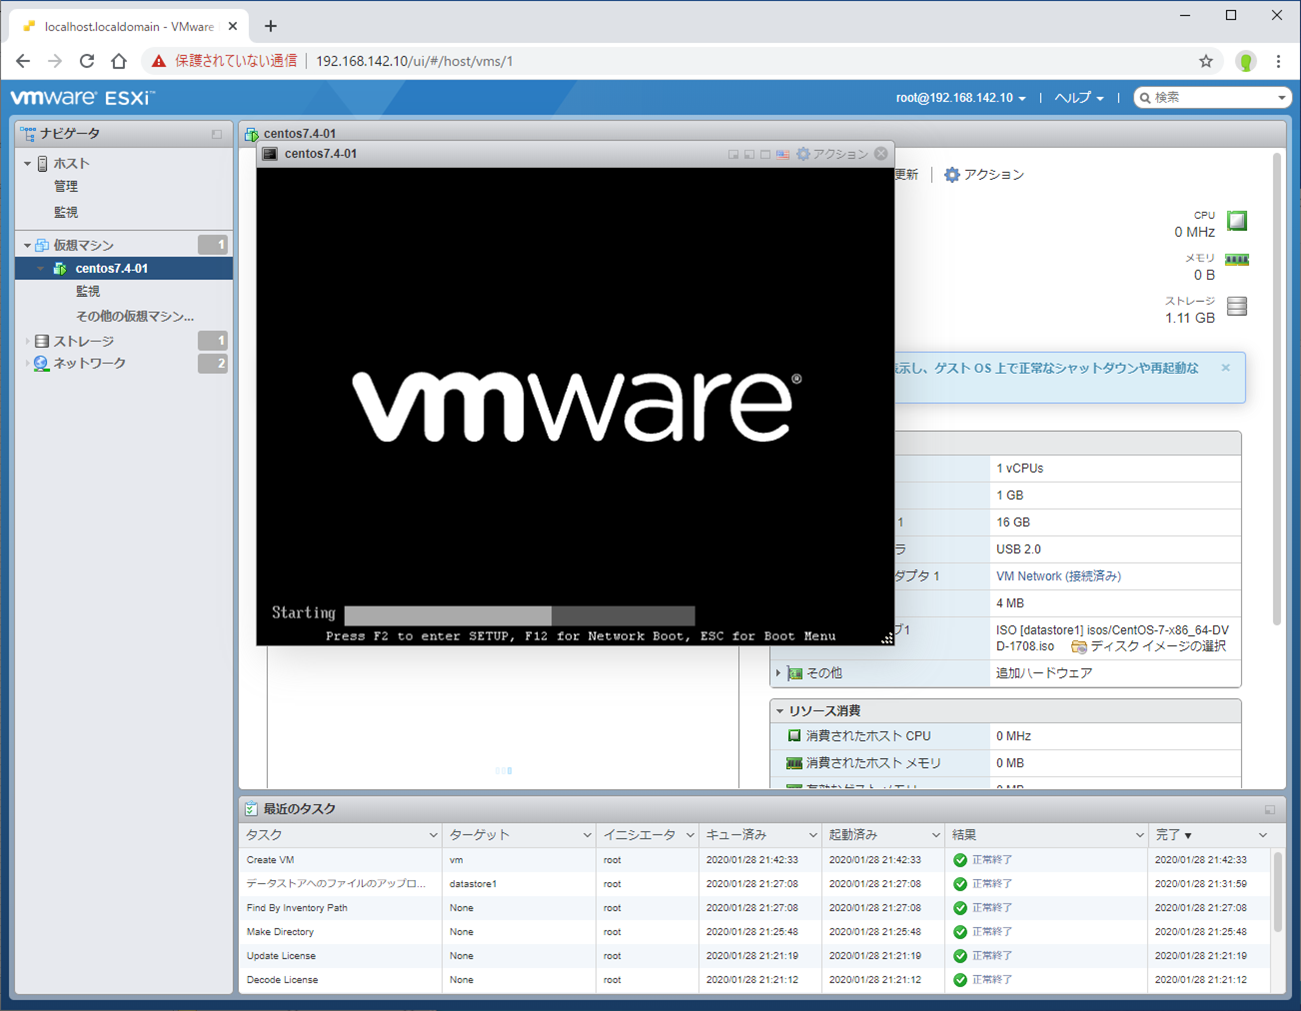
Task: Collapse the ホスト tree node
Action: (27, 163)
